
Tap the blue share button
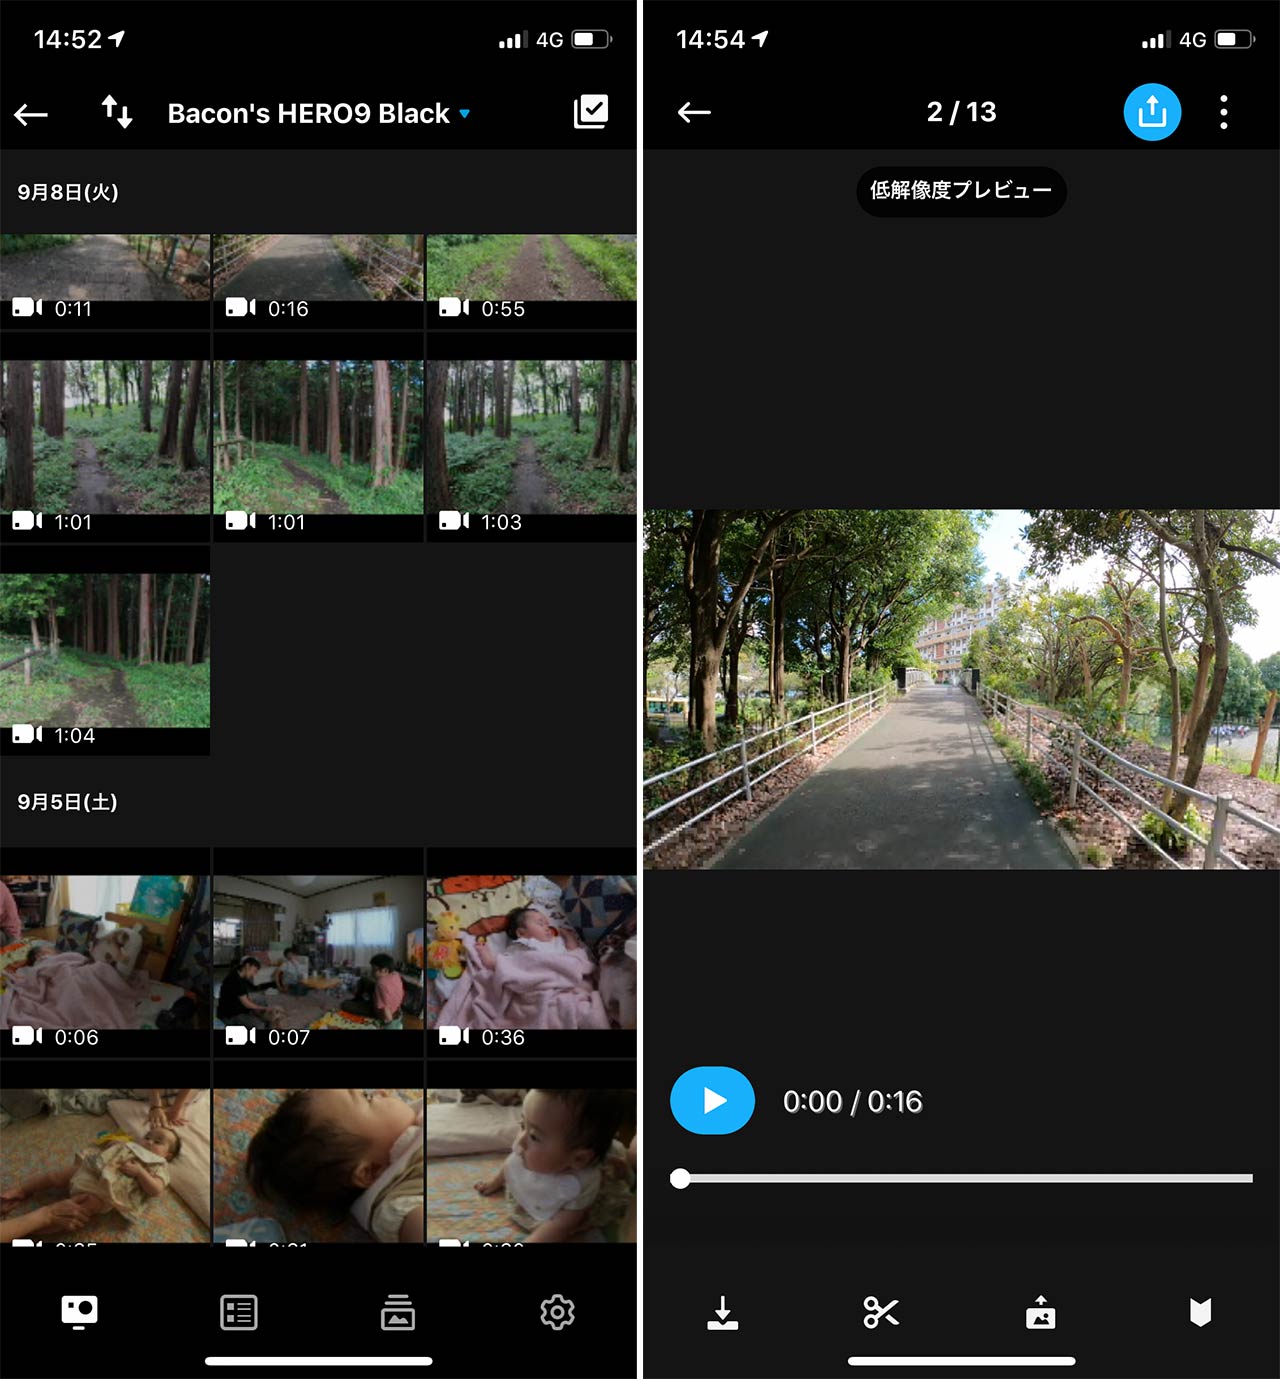pos(1152,112)
